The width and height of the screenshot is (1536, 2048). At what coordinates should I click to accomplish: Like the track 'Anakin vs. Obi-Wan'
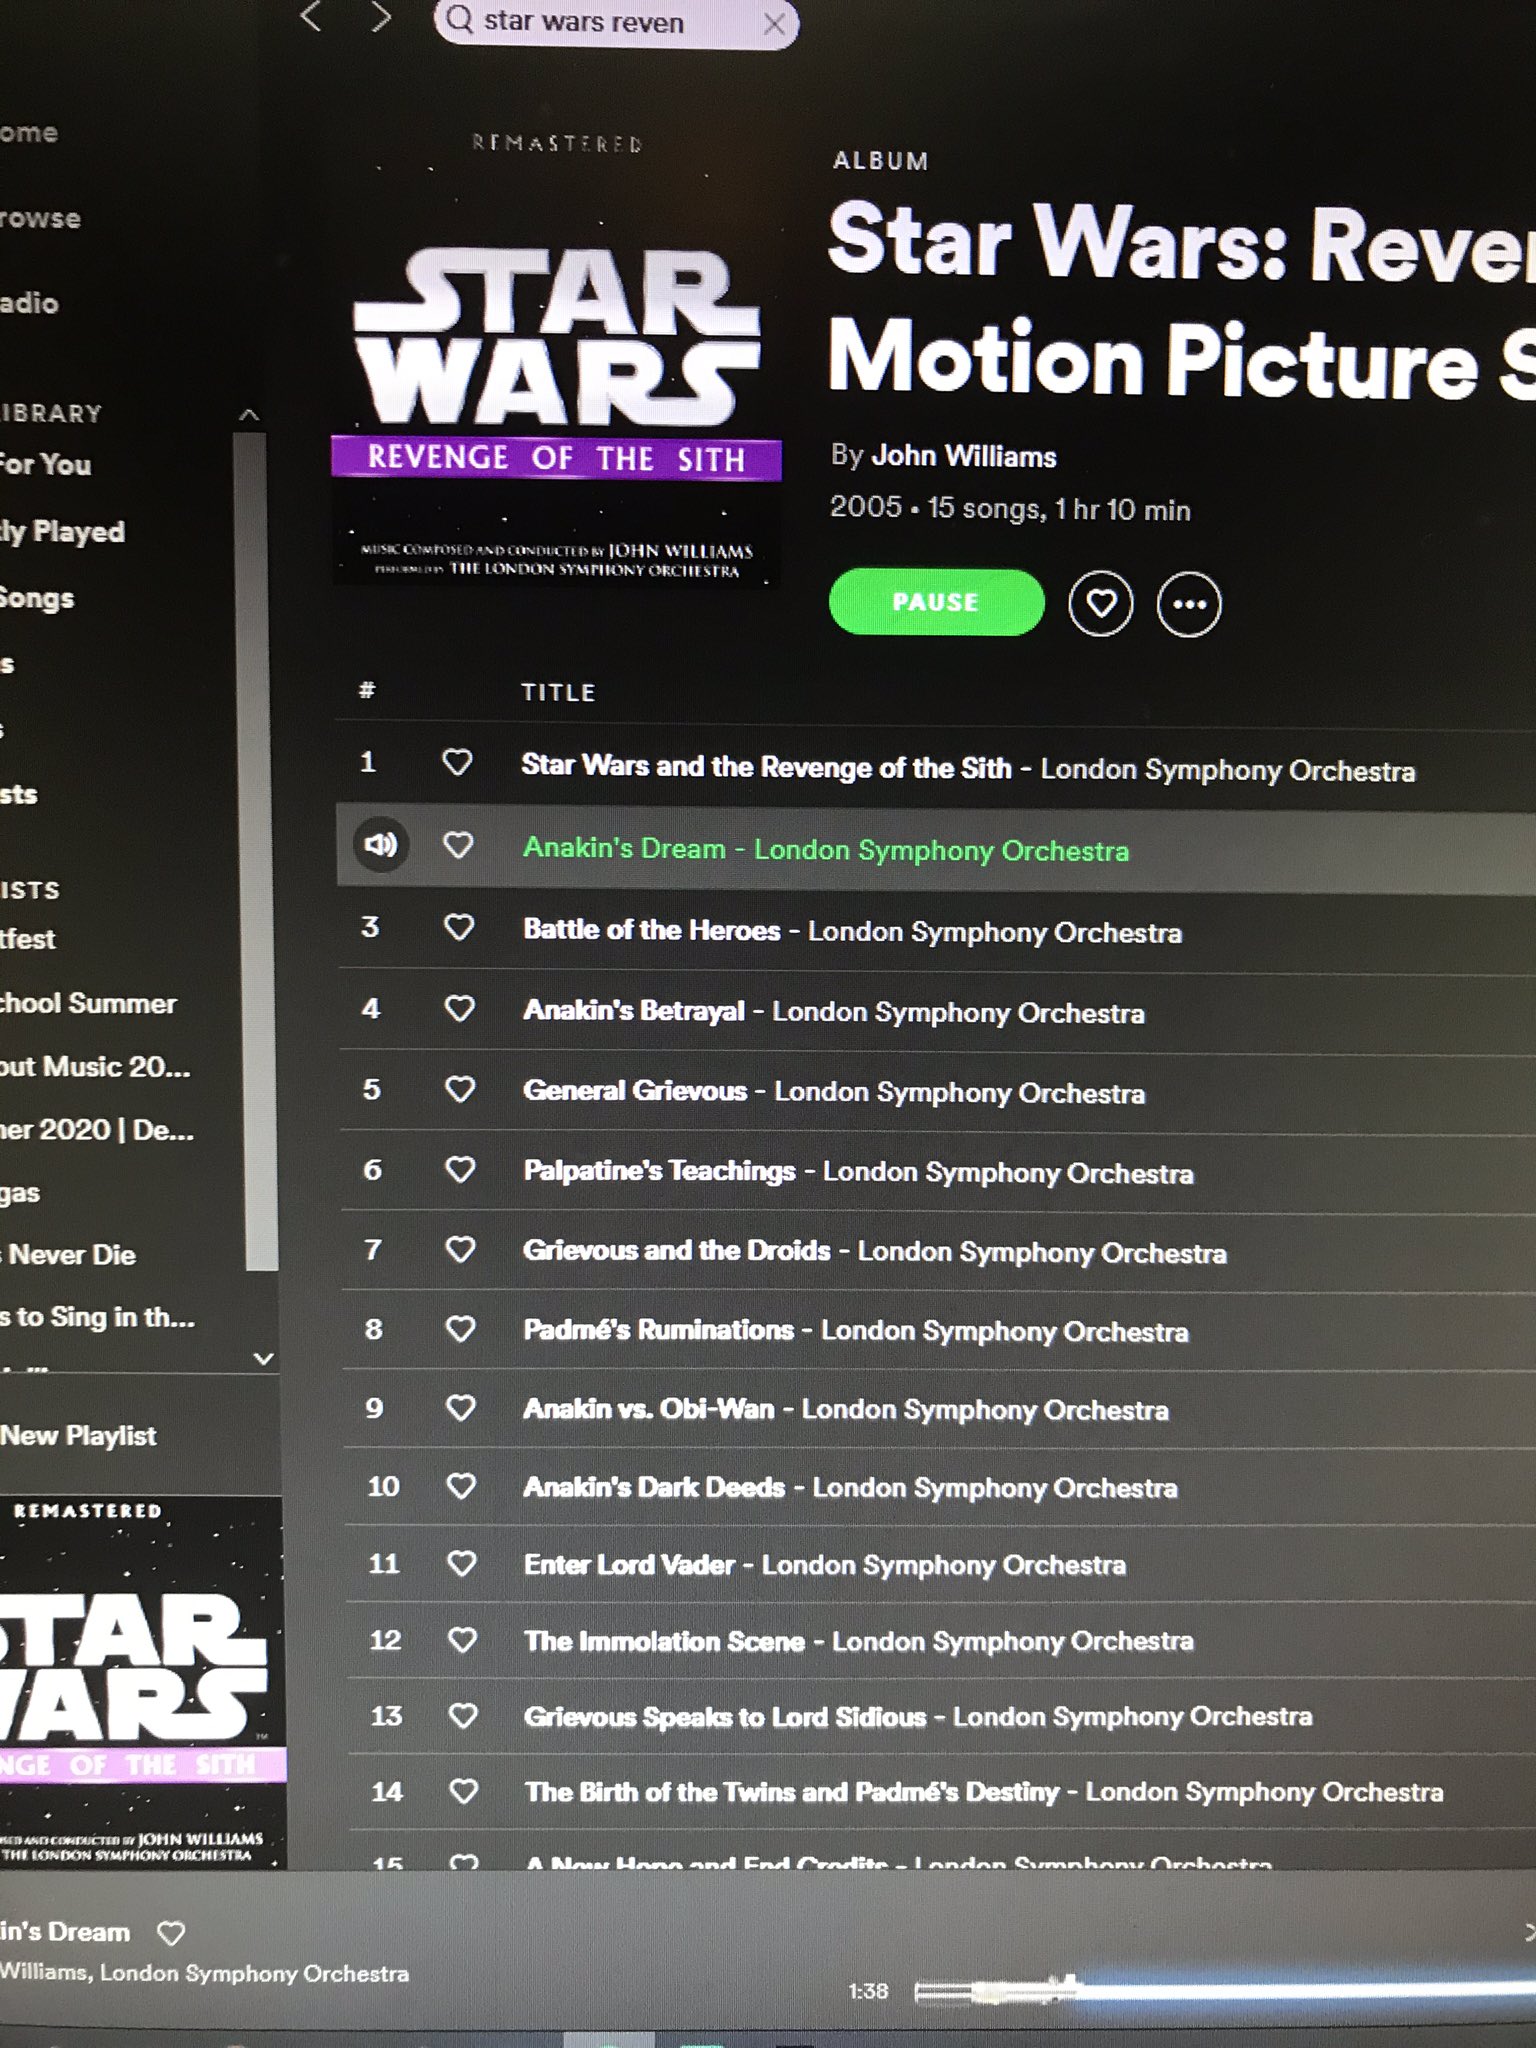[460, 1408]
